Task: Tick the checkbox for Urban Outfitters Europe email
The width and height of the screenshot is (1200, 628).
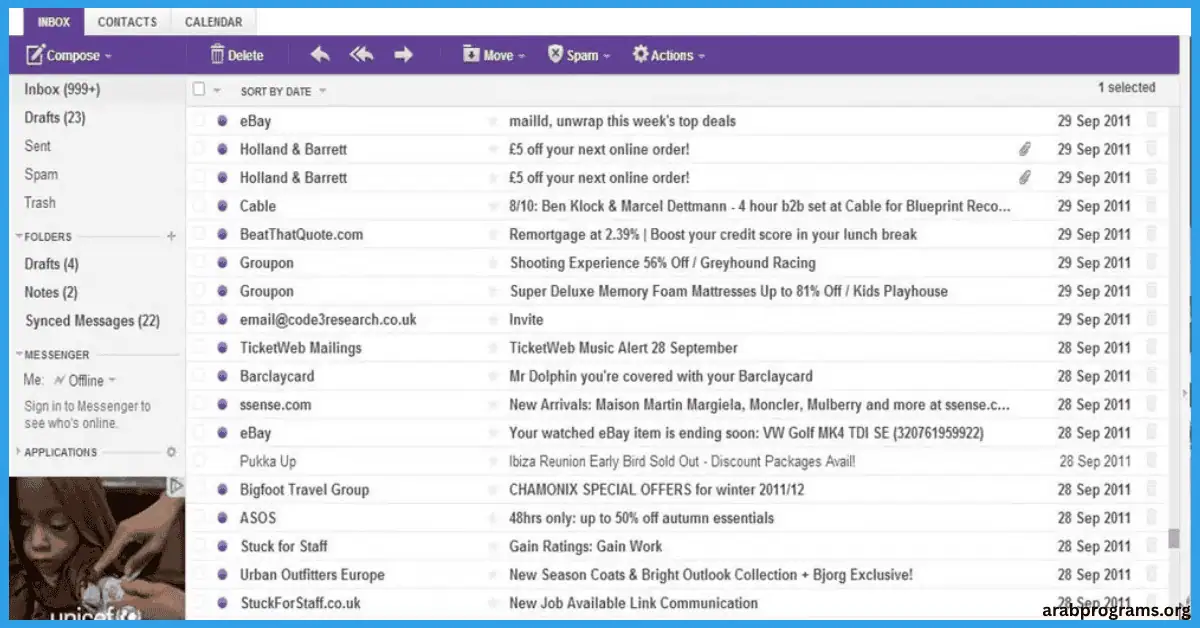Action: click(x=199, y=575)
